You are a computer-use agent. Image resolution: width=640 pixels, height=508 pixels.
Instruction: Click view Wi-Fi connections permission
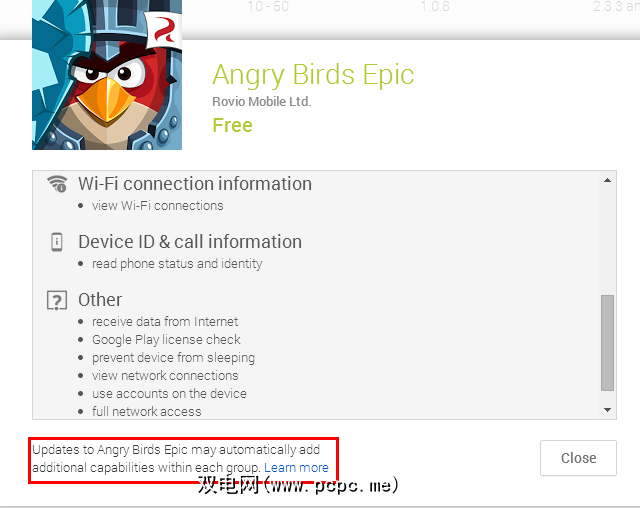pos(158,206)
